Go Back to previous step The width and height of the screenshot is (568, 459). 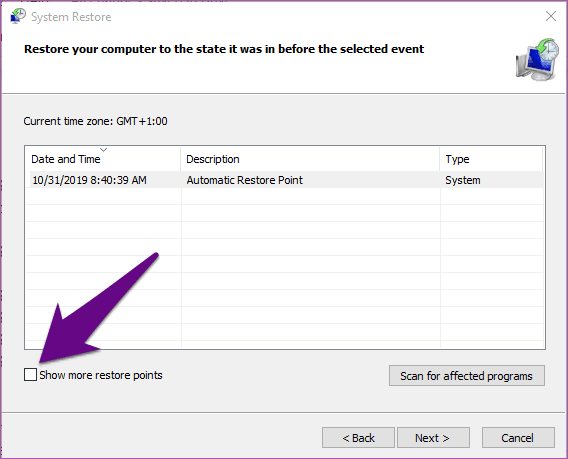358,438
